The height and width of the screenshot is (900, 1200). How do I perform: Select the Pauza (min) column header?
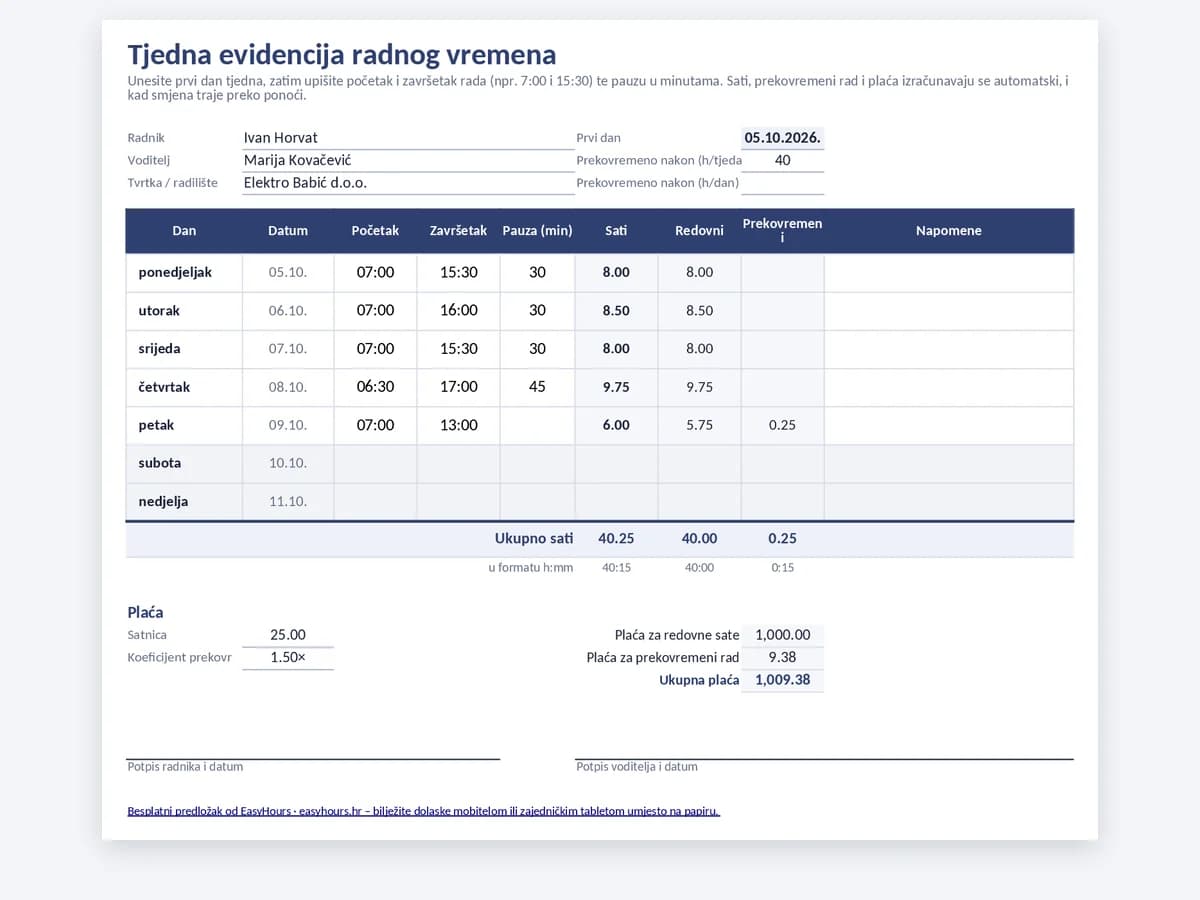537,231
